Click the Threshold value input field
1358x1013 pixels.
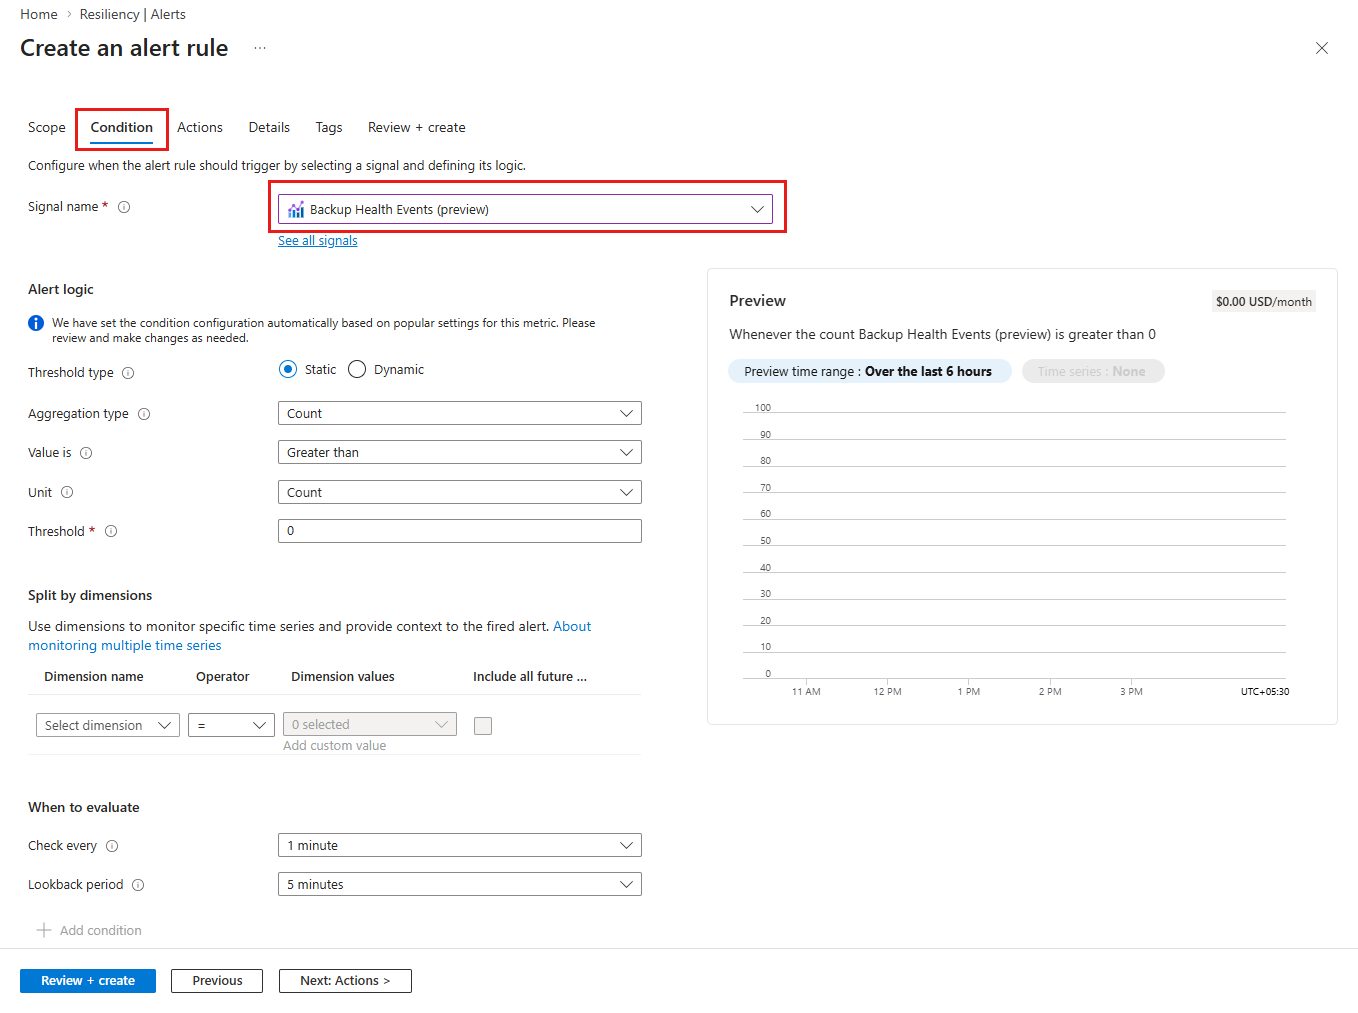460,531
